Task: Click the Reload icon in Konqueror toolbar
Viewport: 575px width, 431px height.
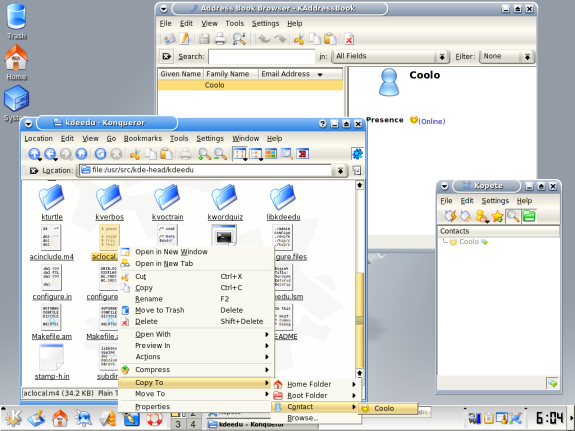Action: [100, 154]
